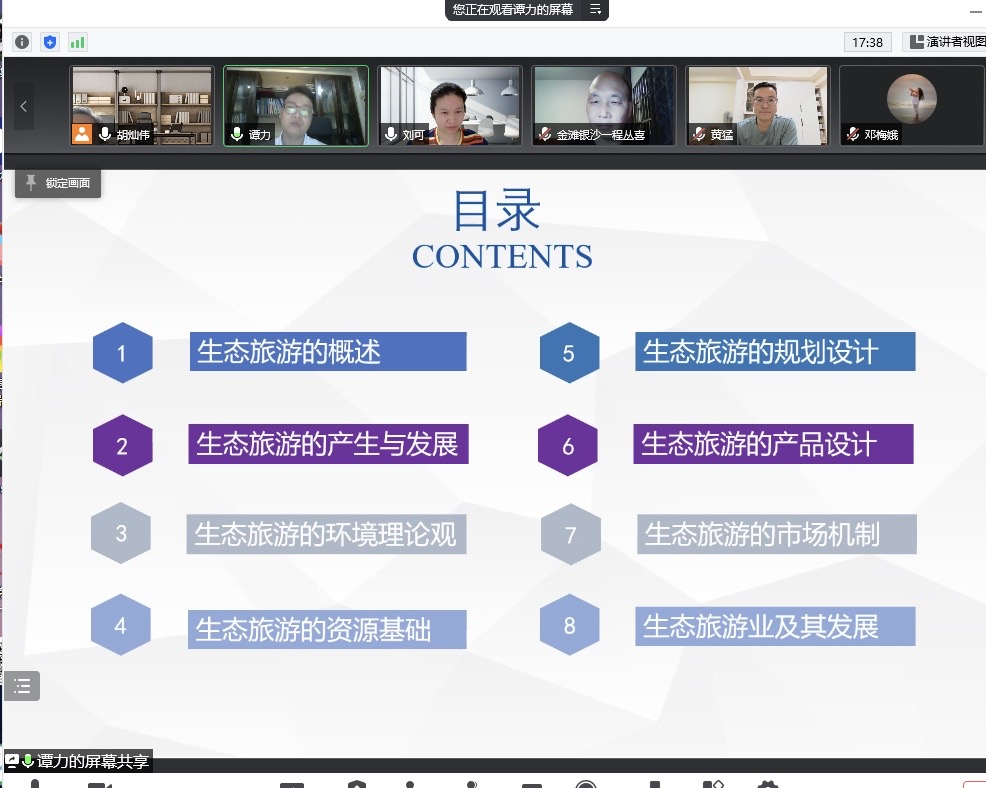Click the left arrow in the participant strip
Image resolution: width=986 pixels, height=788 pixels.
click(x=23, y=106)
